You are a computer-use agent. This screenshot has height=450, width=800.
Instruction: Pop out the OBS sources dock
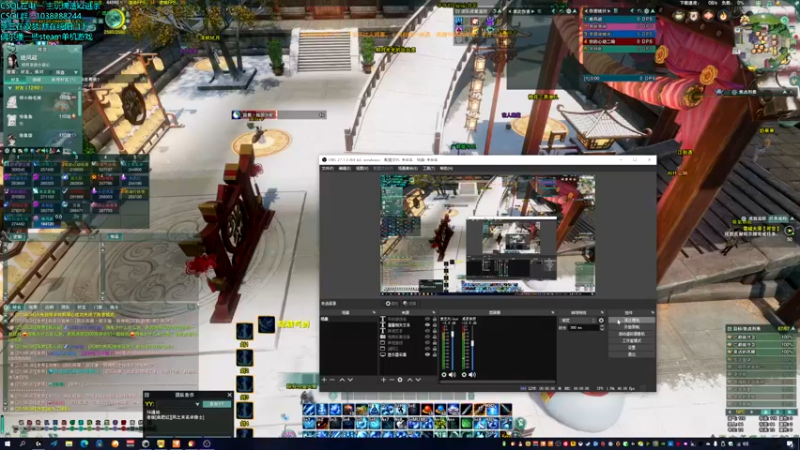click(434, 312)
